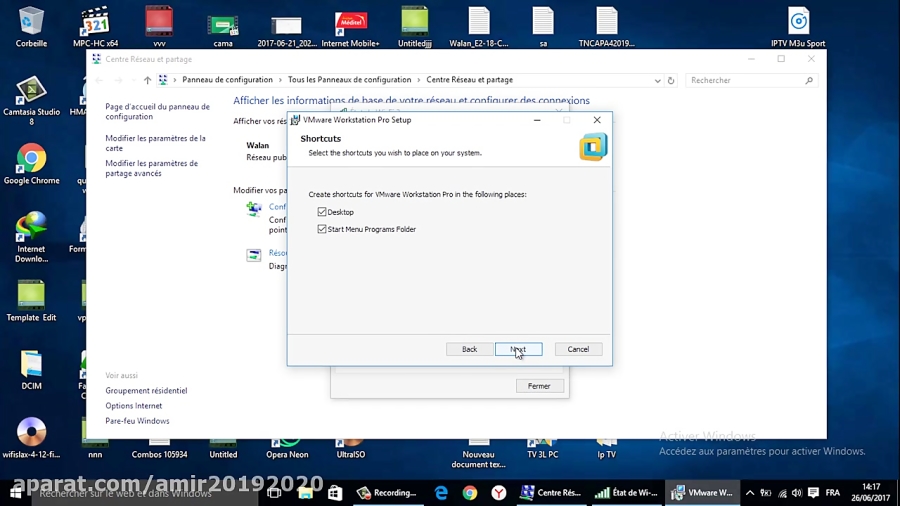Switch to Centre Rés... taskbar window
This screenshot has height=506, width=900.
click(551, 492)
